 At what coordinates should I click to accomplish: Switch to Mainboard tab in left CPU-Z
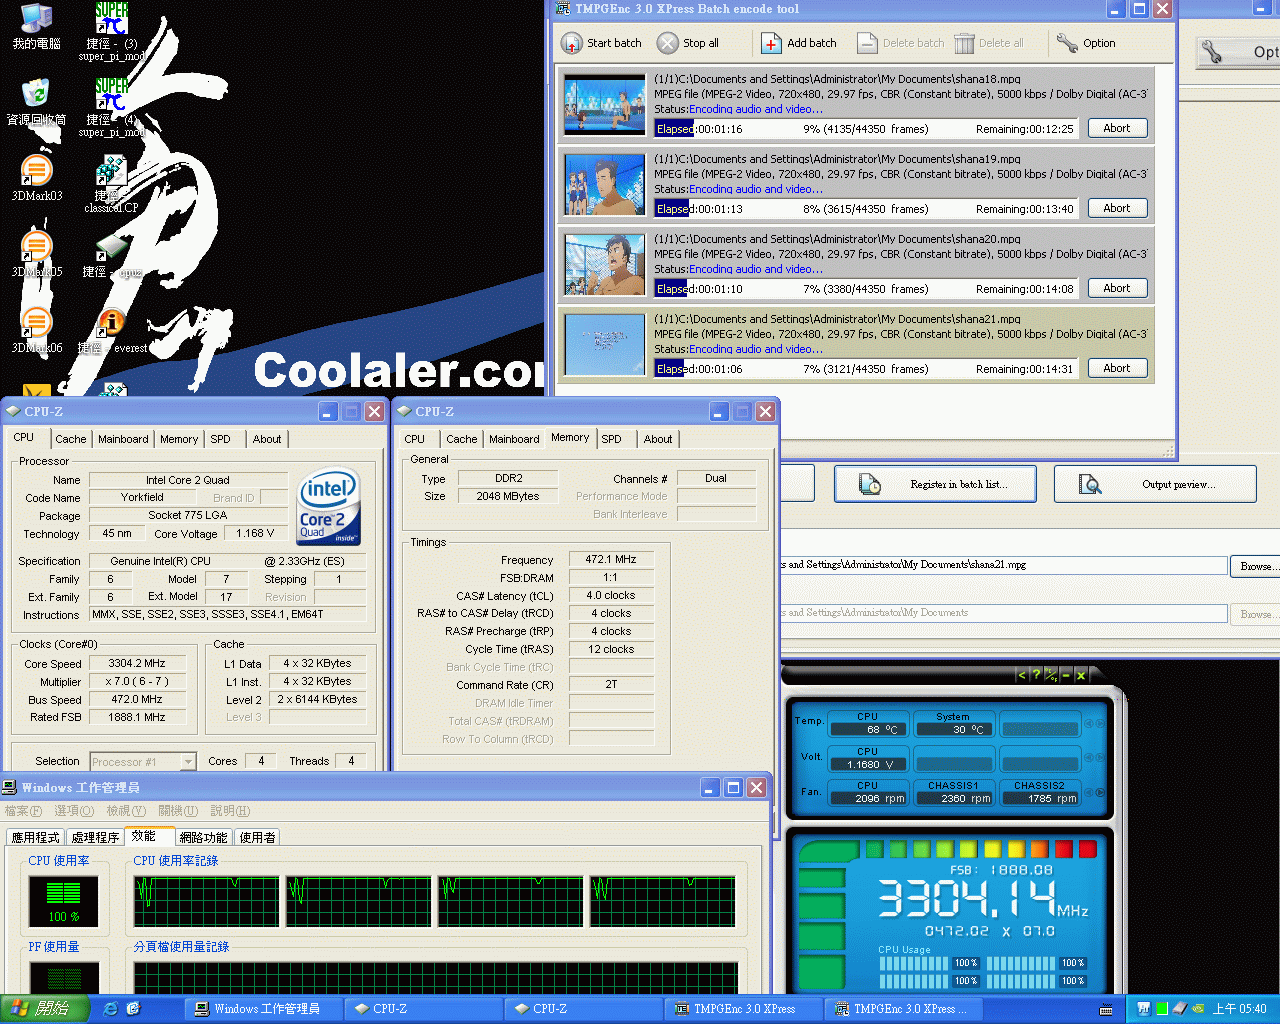123,439
